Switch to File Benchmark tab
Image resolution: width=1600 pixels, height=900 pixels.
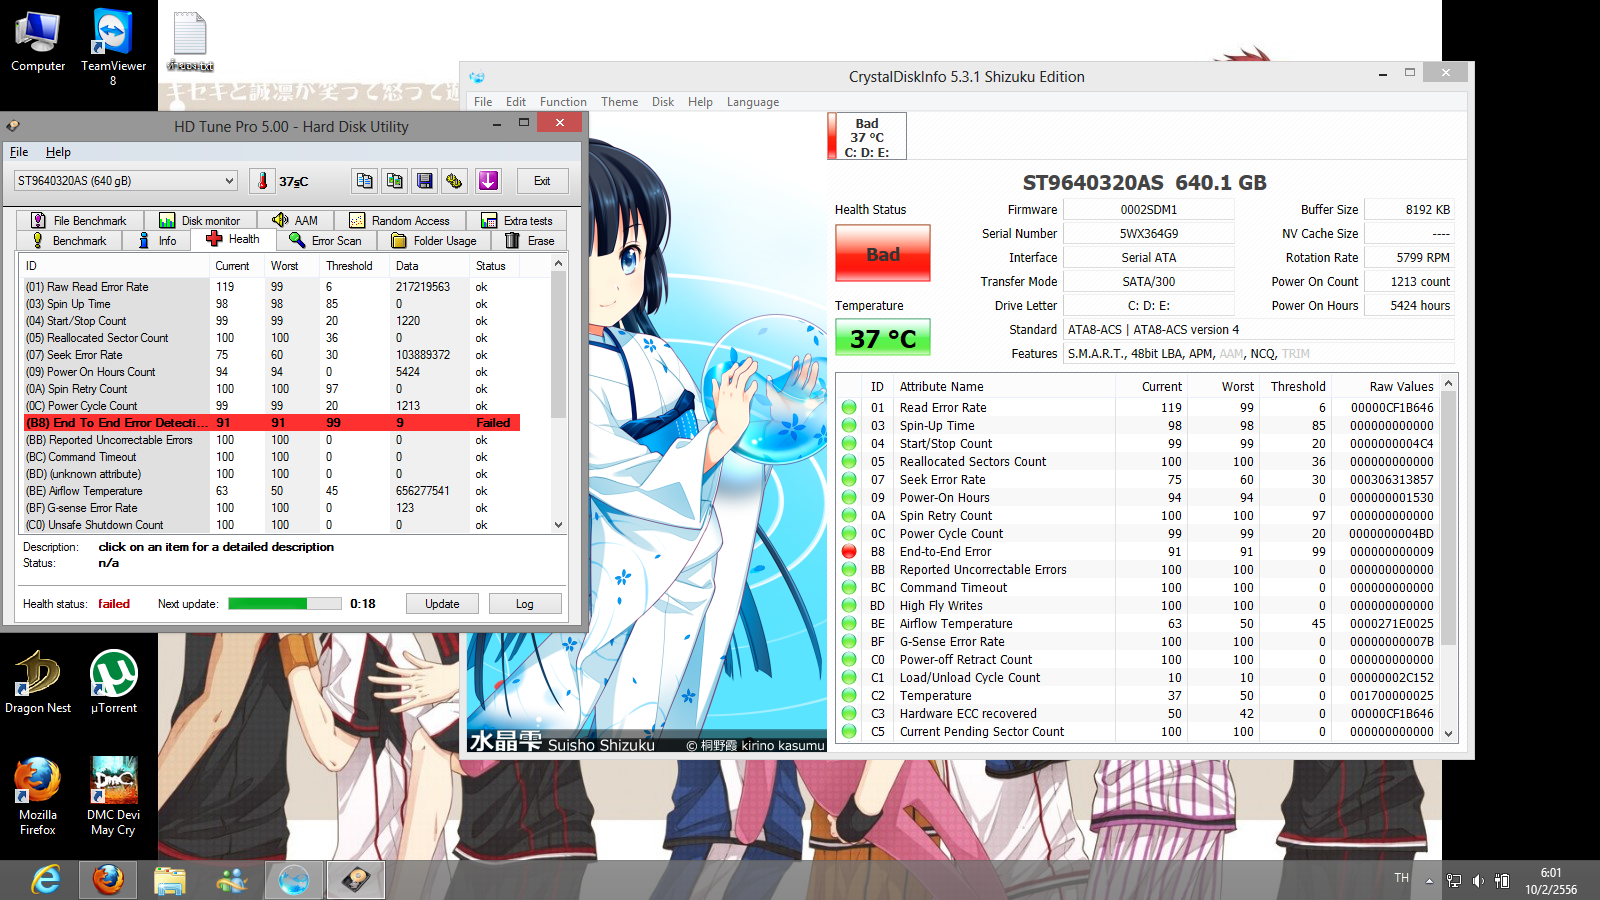80,221
